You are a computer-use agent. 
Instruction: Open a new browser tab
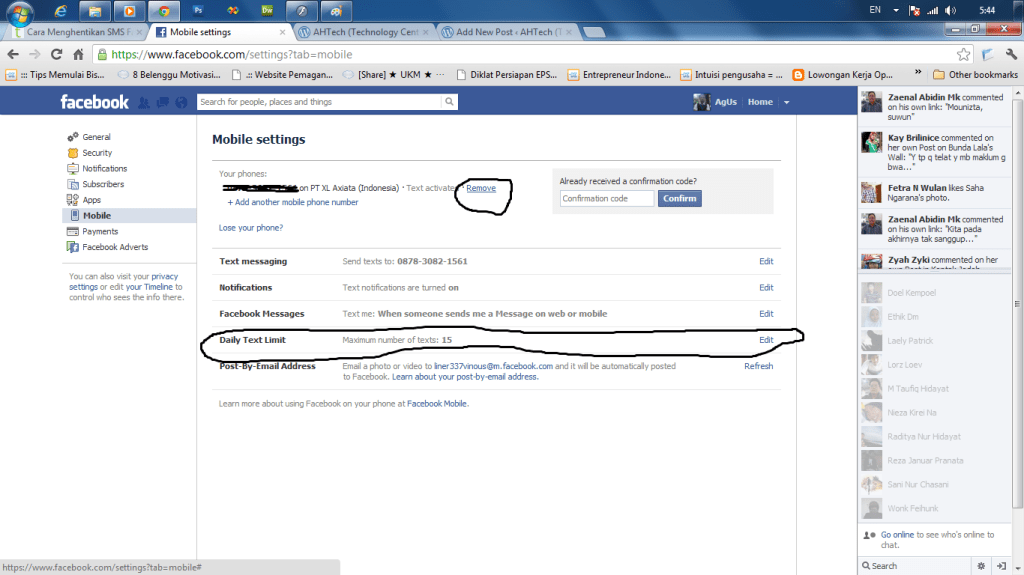pyautogui.click(x=594, y=32)
